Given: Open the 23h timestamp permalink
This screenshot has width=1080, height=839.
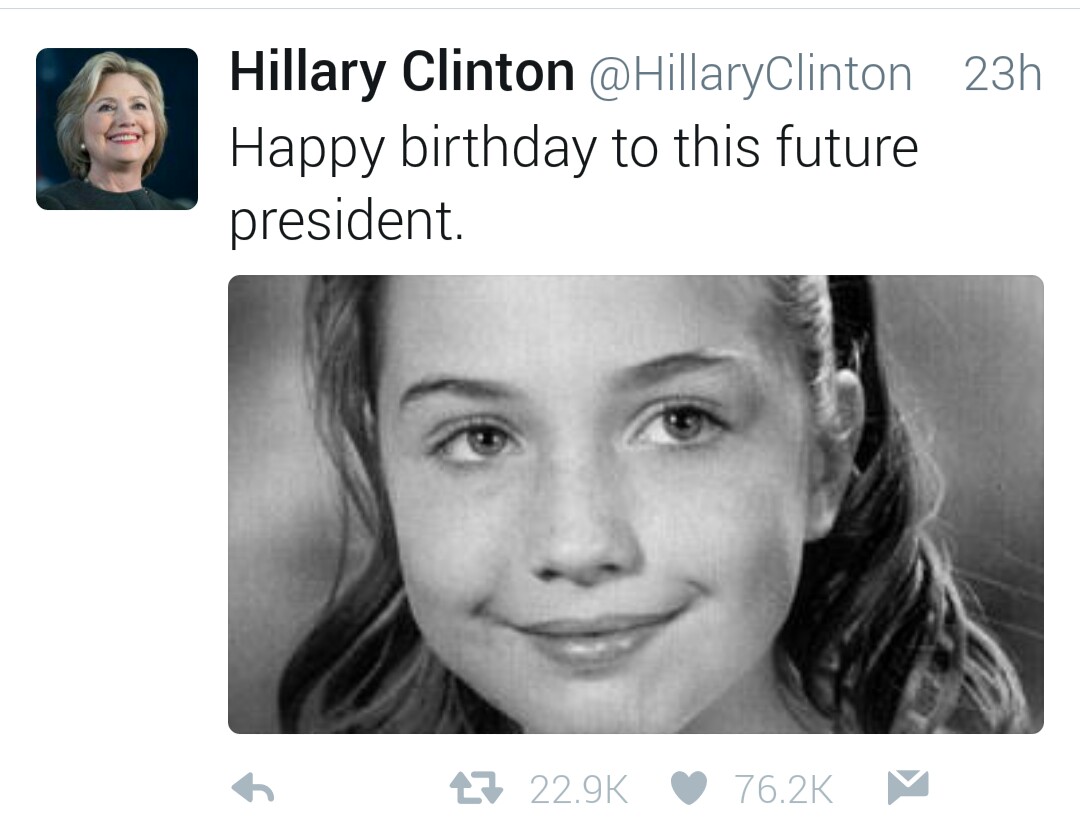Looking at the screenshot, I should (1002, 75).
